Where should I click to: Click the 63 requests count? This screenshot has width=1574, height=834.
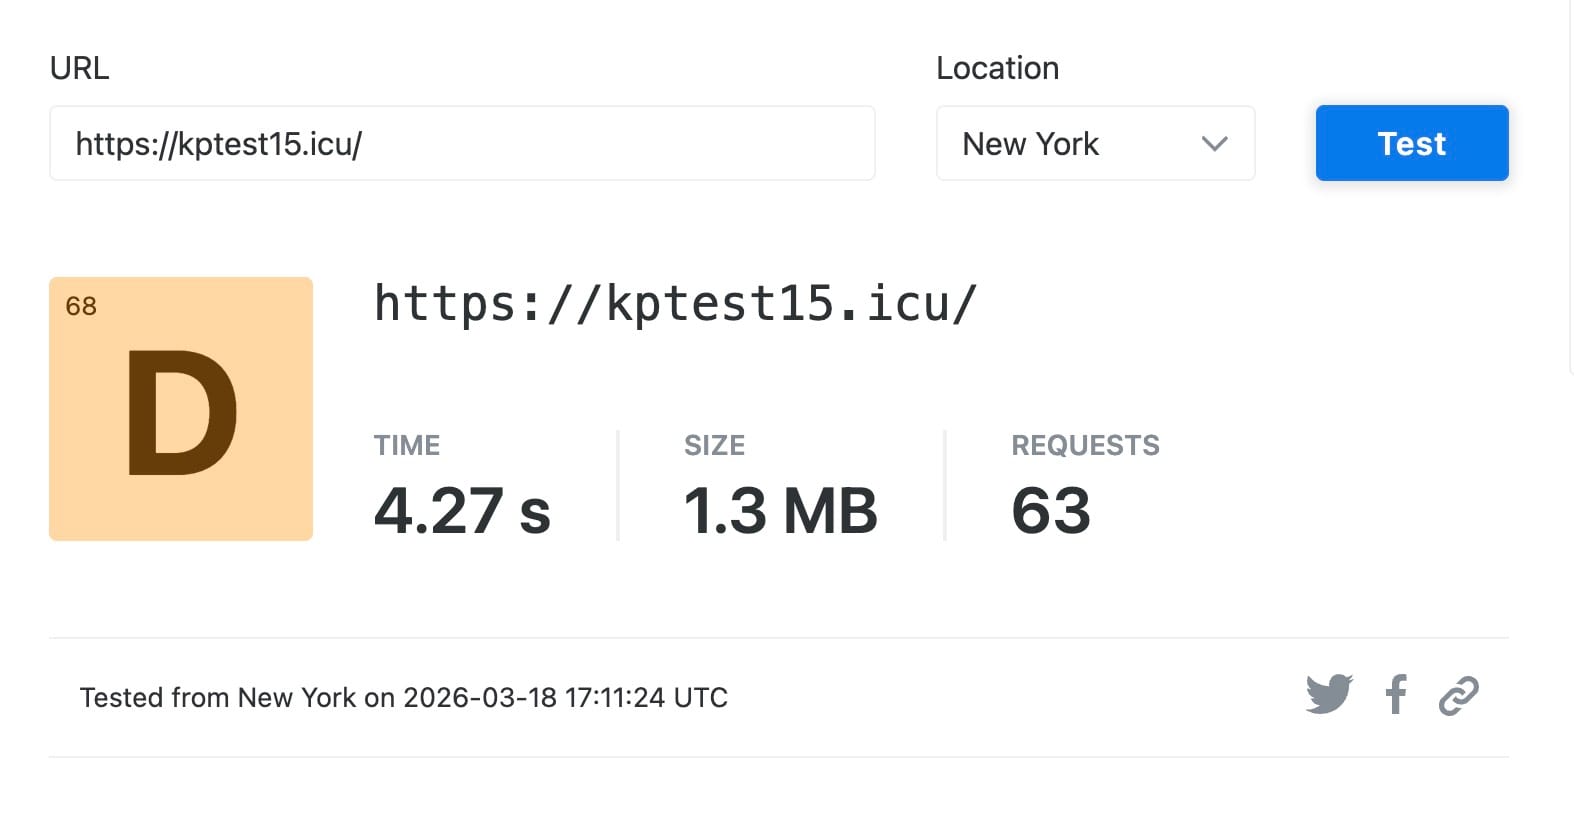click(x=1050, y=511)
